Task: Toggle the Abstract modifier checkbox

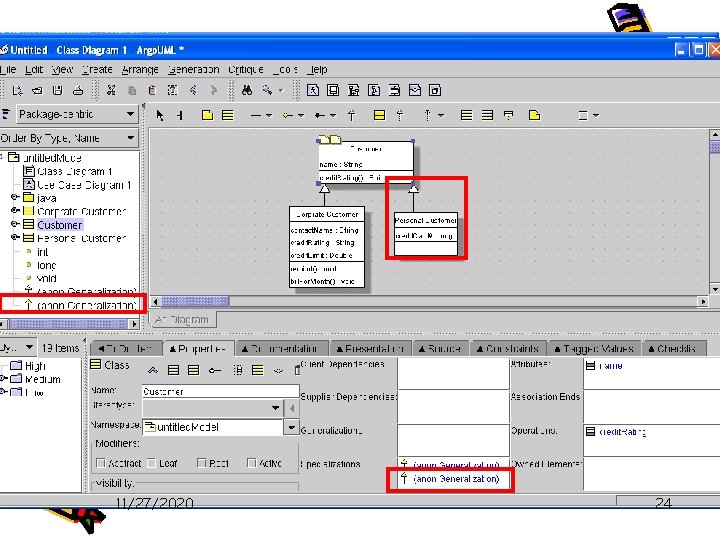Action: (x=101, y=463)
